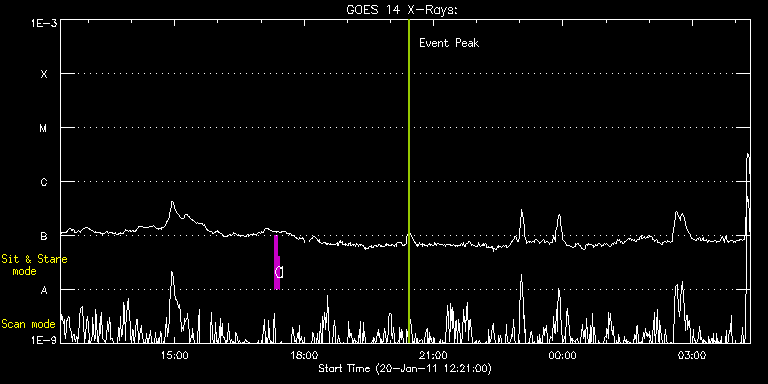Select the yellow "Scan mode" label
This screenshot has width=768, height=384.
[x=28, y=324]
